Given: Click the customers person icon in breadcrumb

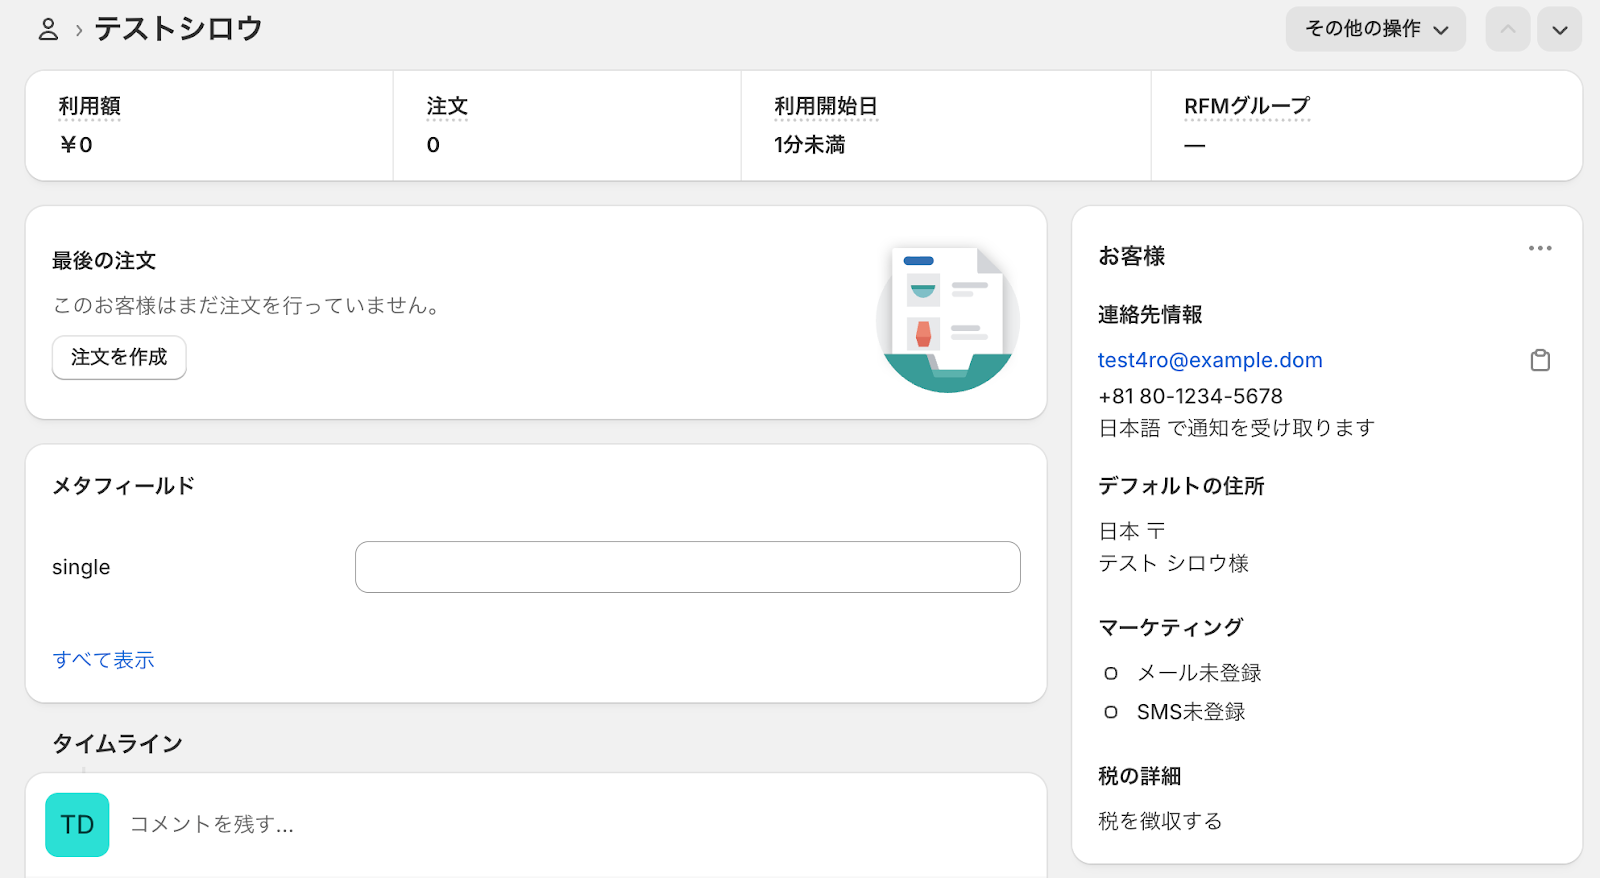Looking at the screenshot, I should 48,30.
